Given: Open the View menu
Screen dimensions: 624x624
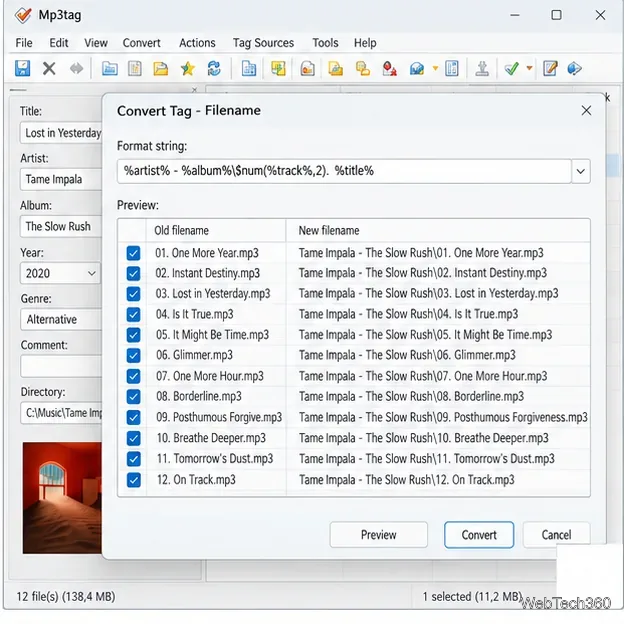Looking at the screenshot, I should (x=96, y=43).
